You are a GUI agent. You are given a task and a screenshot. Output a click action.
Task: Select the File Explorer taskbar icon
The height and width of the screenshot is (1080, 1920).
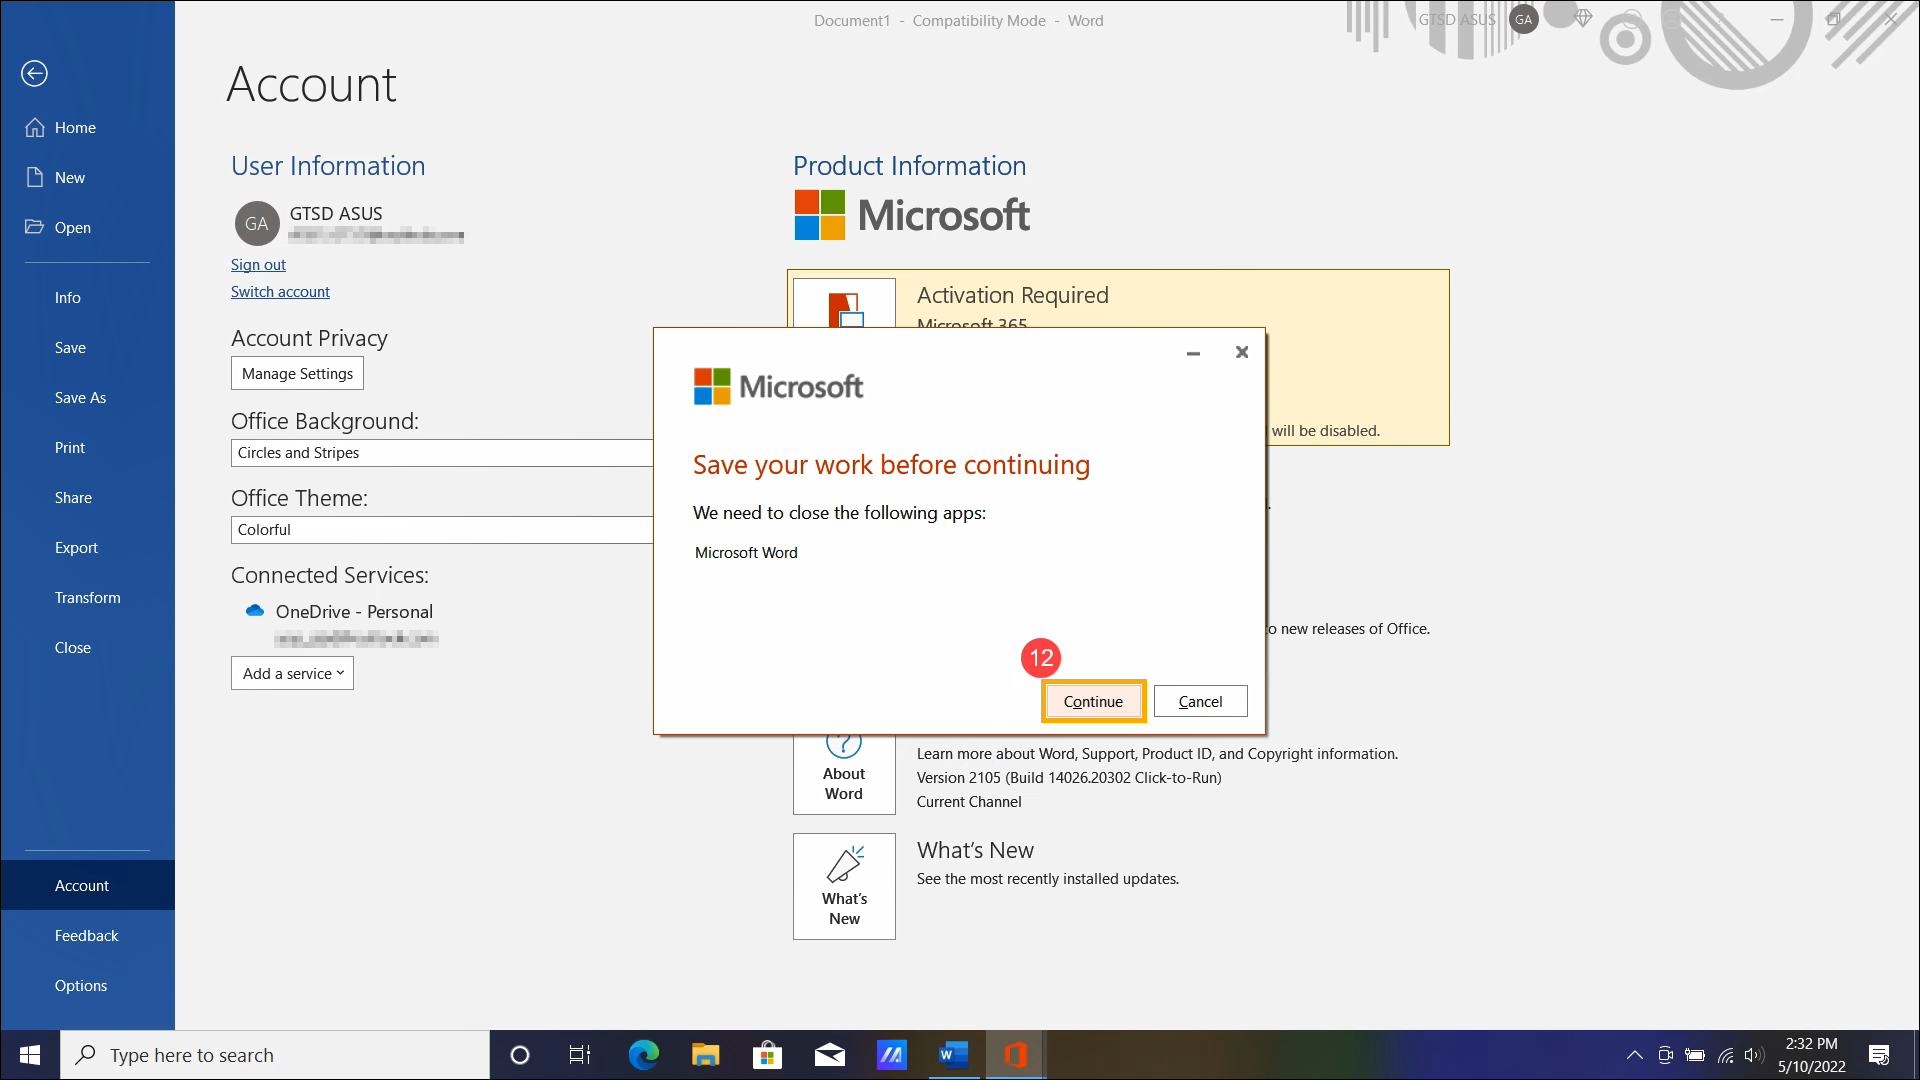pyautogui.click(x=707, y=1054)
